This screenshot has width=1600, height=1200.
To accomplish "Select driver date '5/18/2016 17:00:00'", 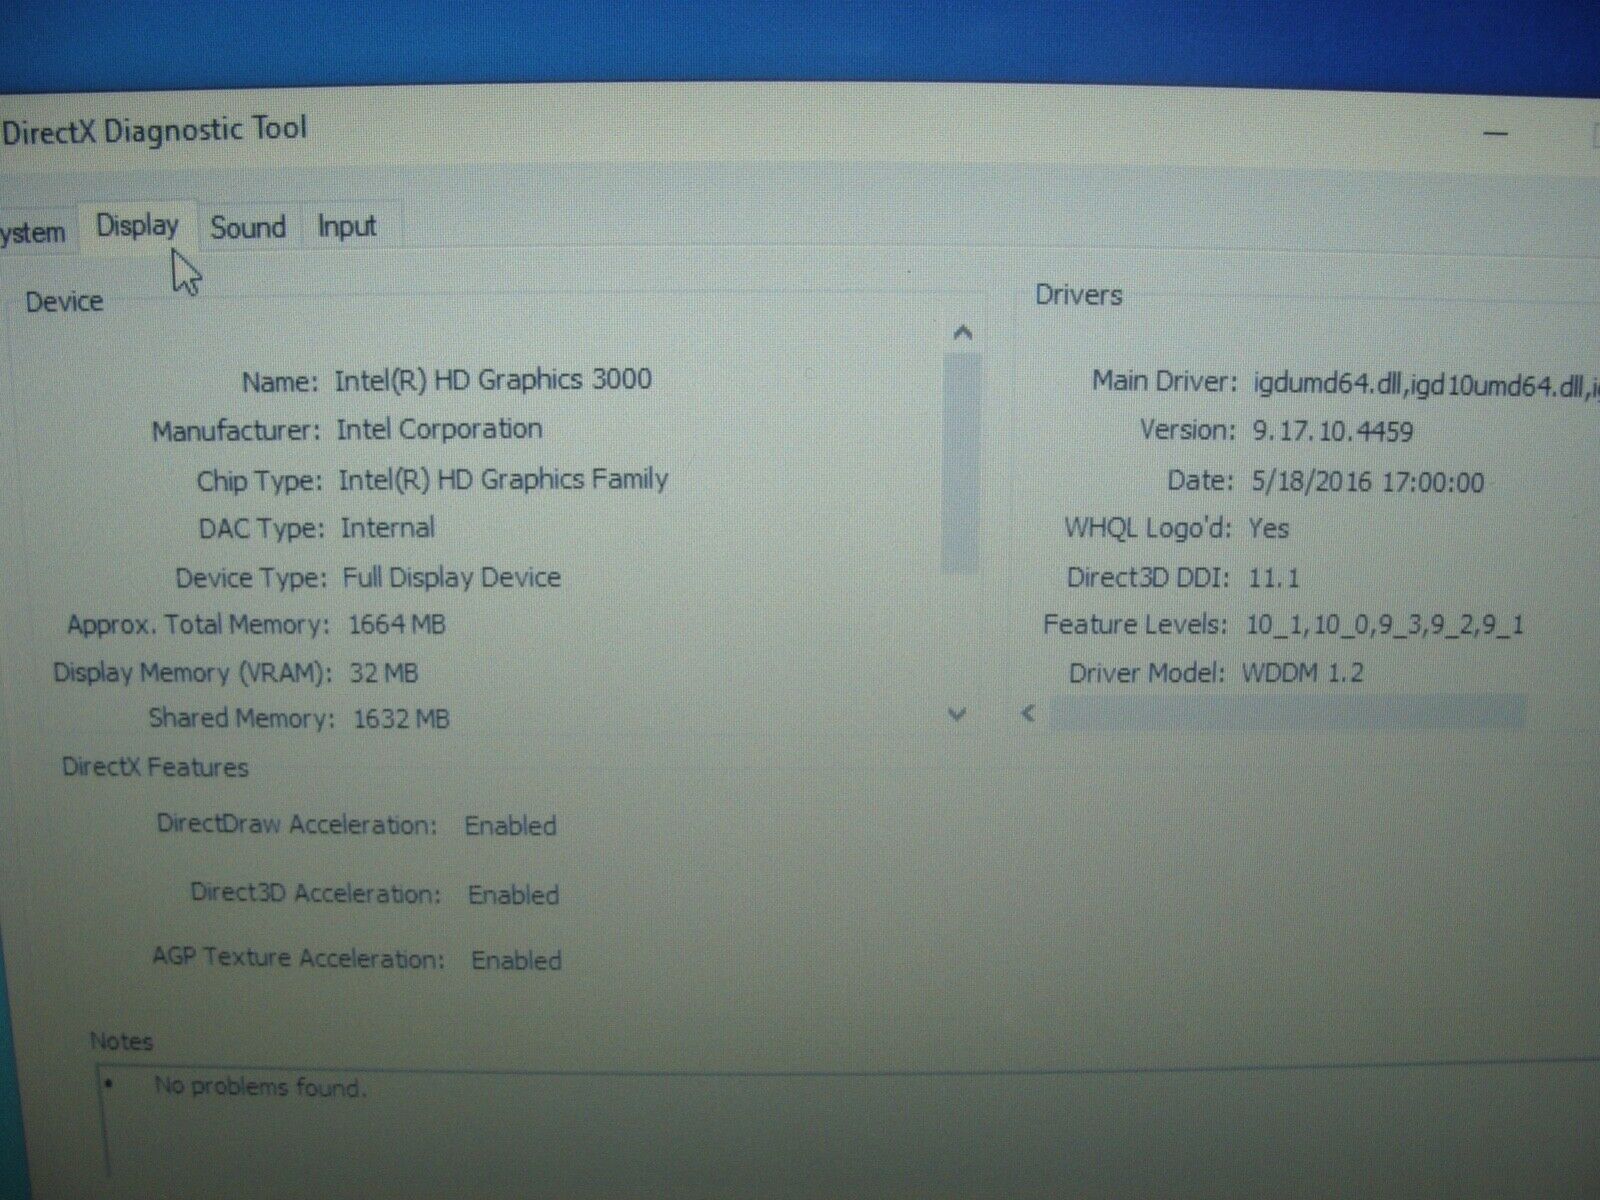I will coord(1368,482).
